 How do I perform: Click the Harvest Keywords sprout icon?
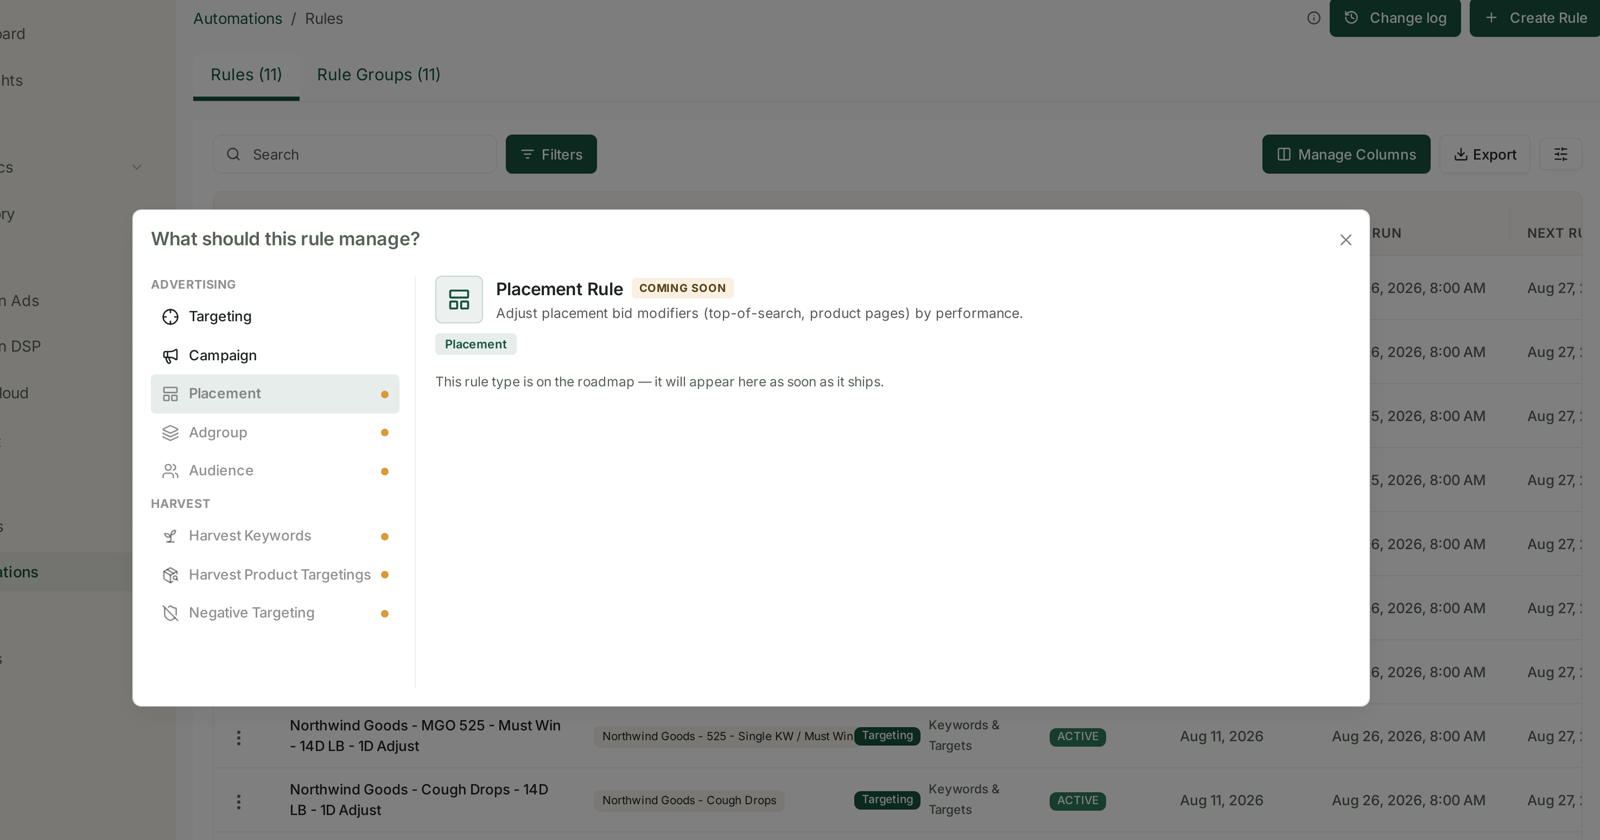click(171, 536)
